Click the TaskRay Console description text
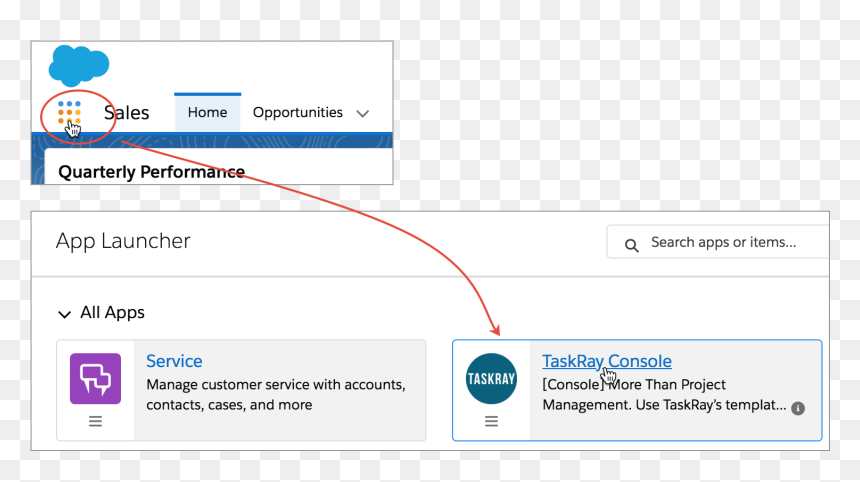The image size is (860, 482). click(664, 395)
